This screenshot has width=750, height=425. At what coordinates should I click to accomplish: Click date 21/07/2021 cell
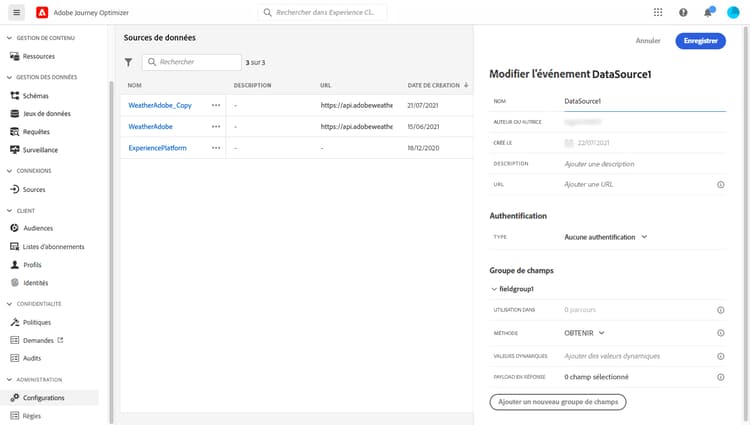coord(423,105)
